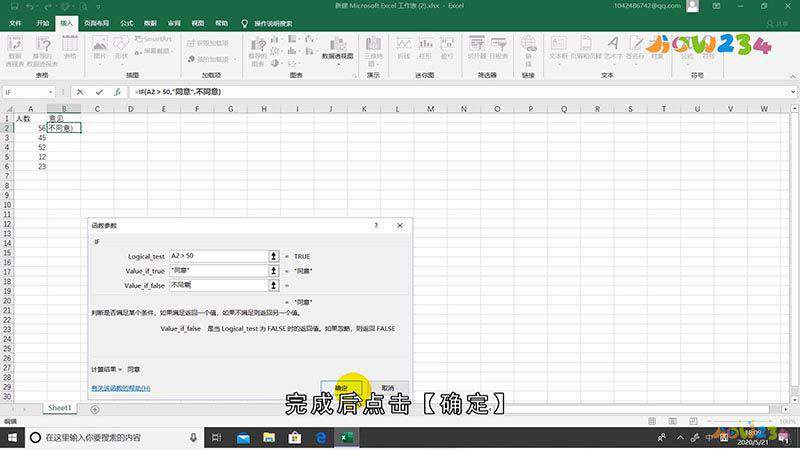Add a new sheet with plus button
Viewport: 800px width, 450px height.
coord(95,409)
